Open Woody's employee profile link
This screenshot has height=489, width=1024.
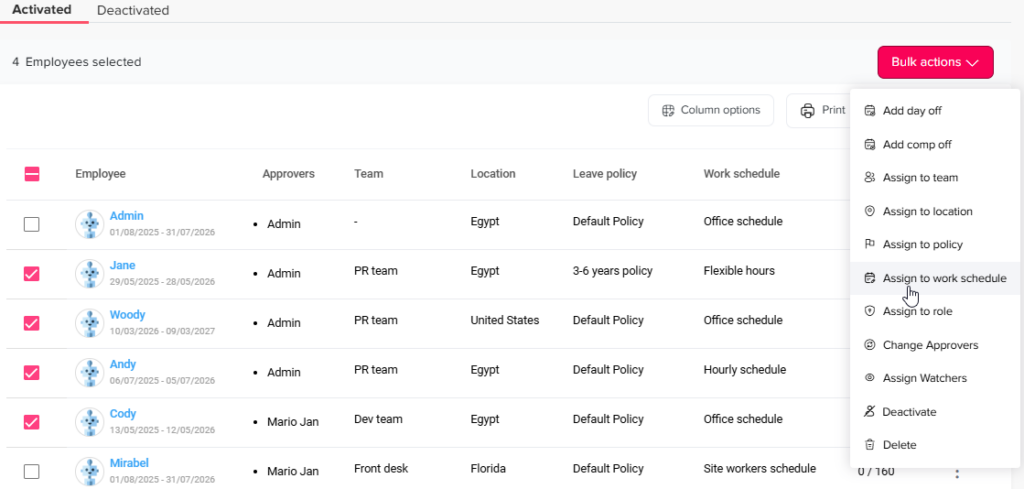pos(127,315)
